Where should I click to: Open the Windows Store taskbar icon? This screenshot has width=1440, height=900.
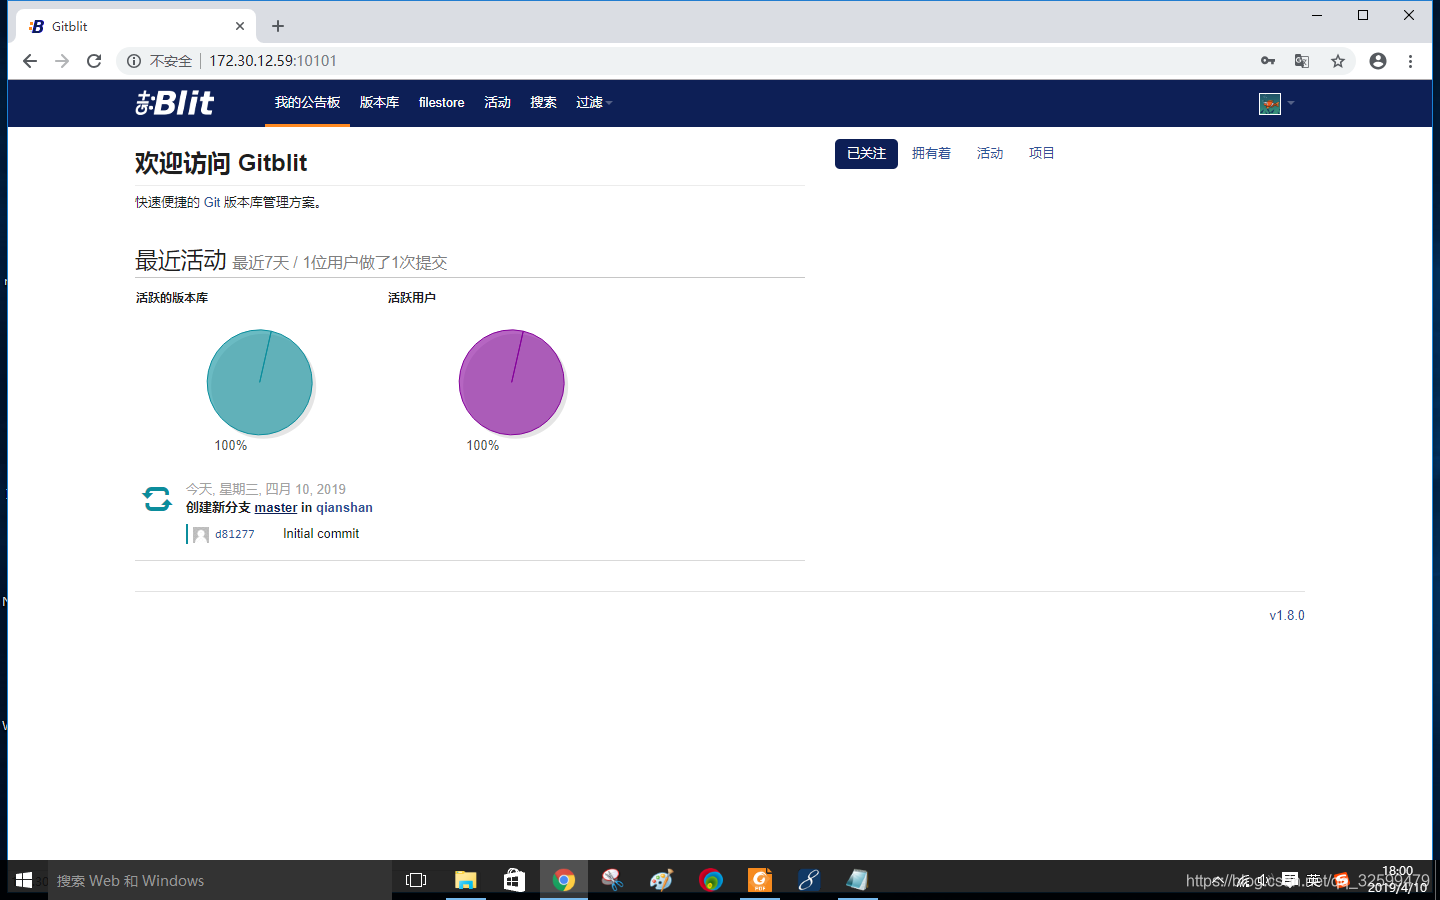514,880
